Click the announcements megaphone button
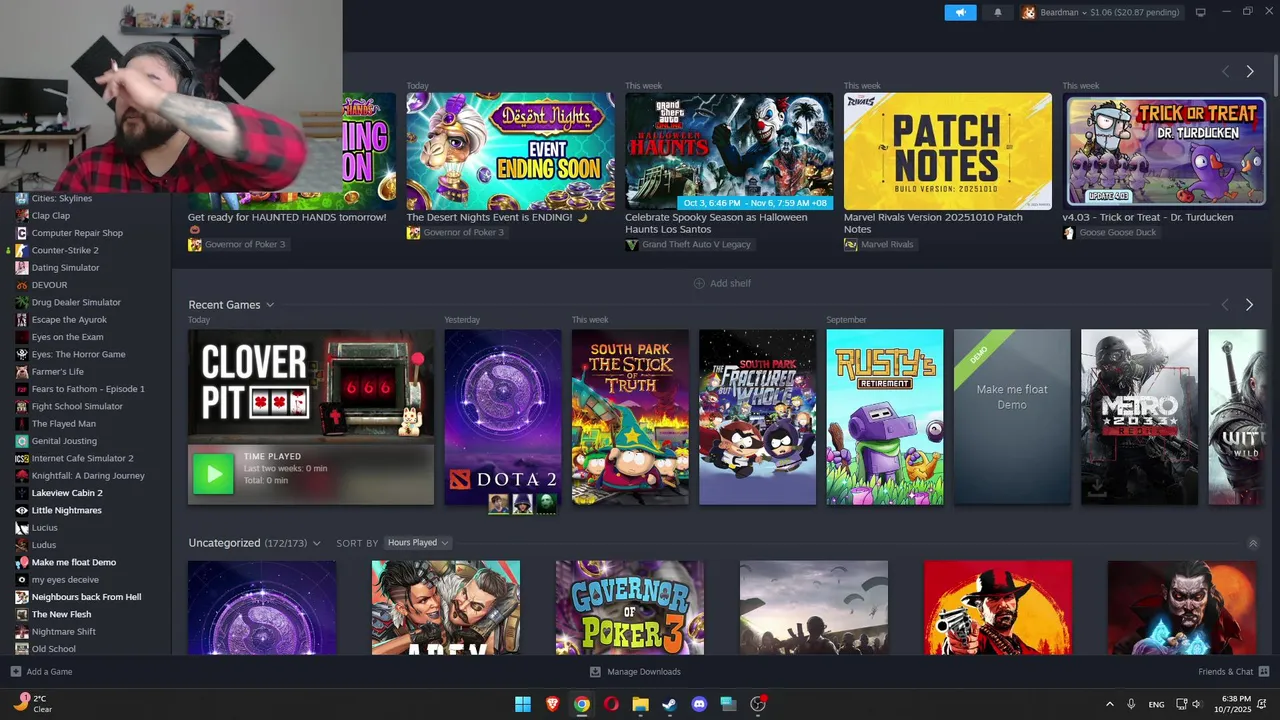The width and height of the screenshot is (1280, 720). [x=960, y=12]
